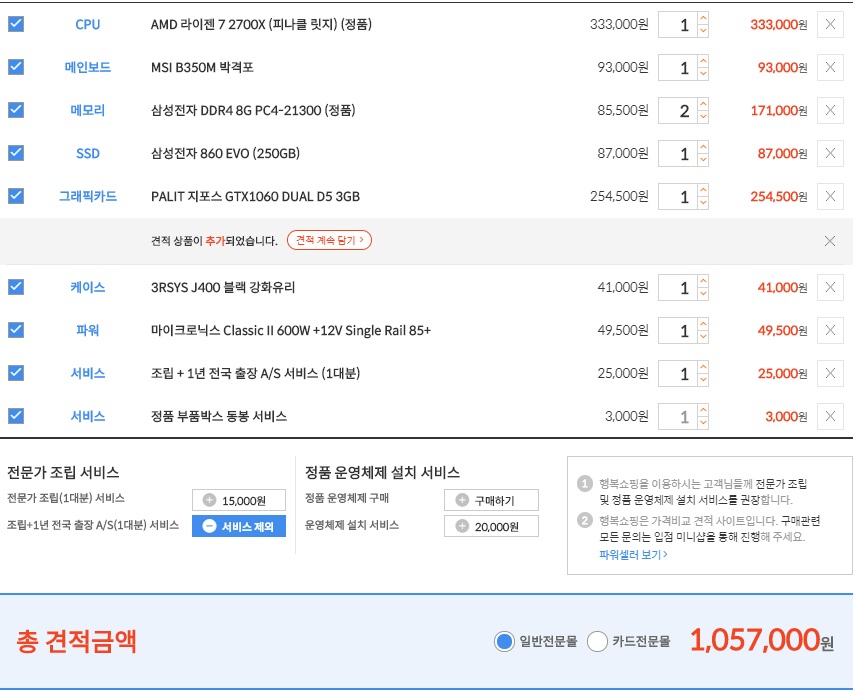The height and width of the screenshot is (691, 856).
Task: Increase the CPU quantity with the up arrow
Action: pyautogui.click(x=703, y=18)
